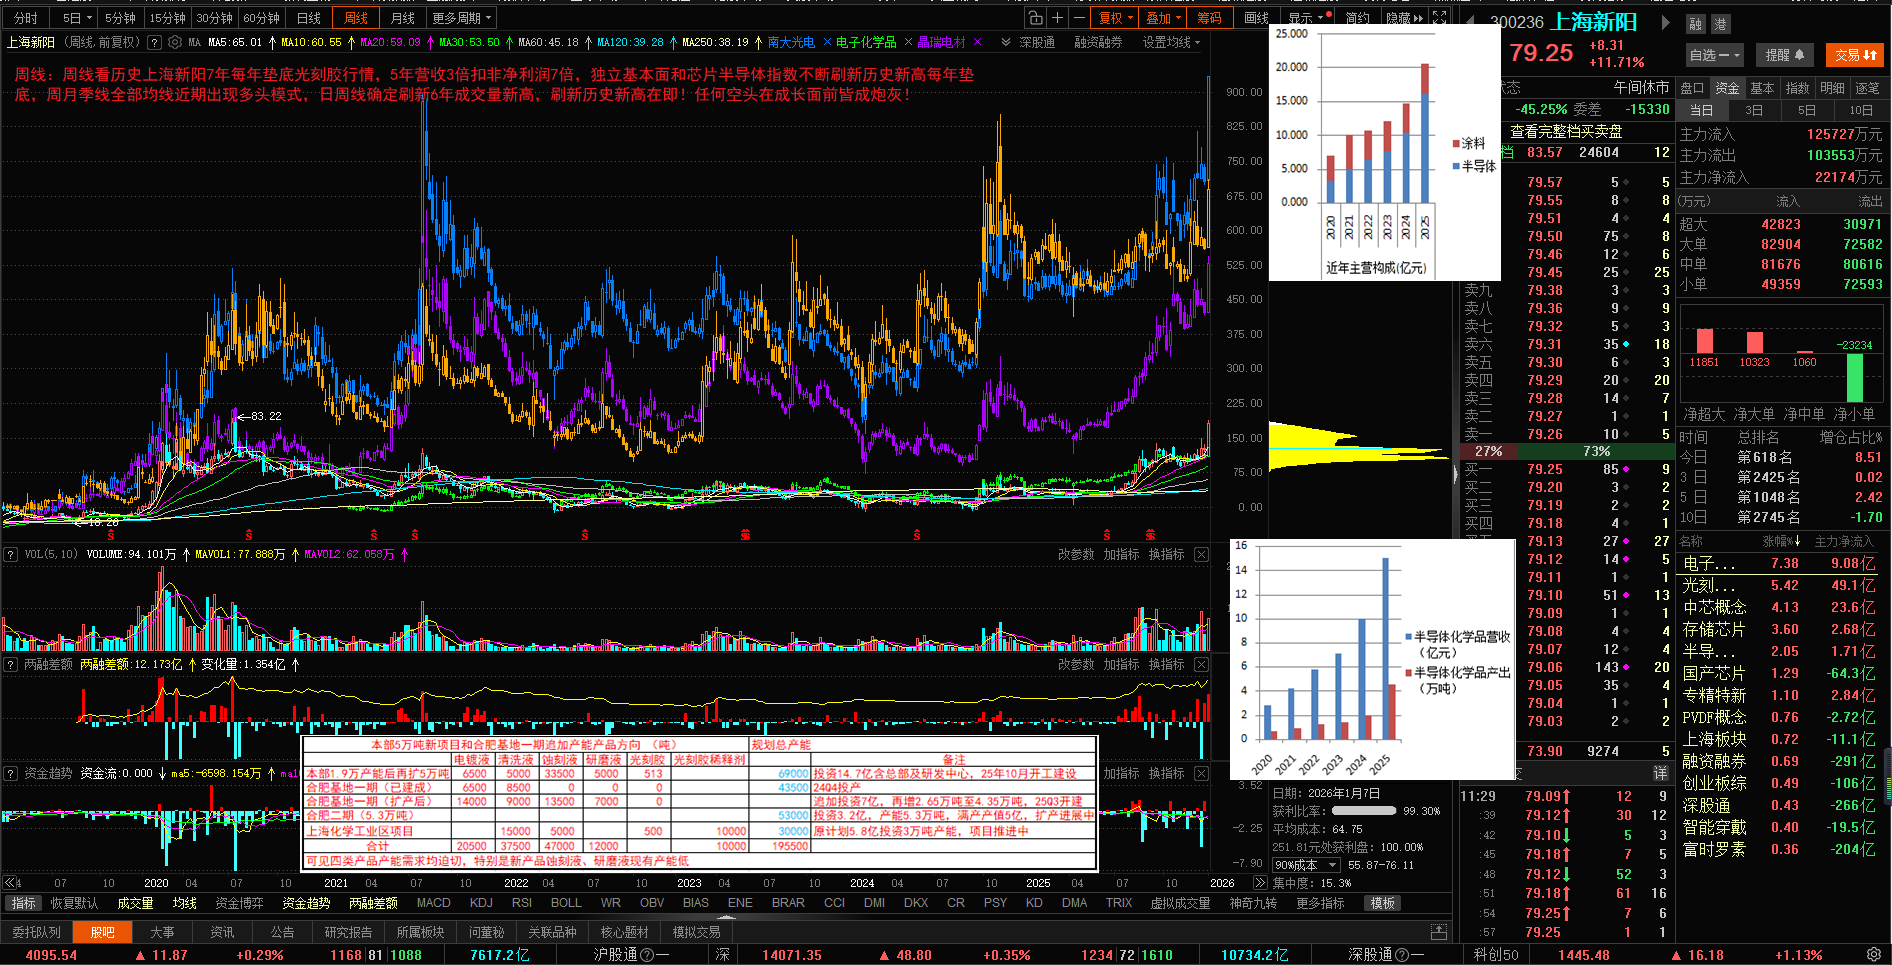Click the help question mark beside 上海新阳
Screen dimensions: 1892x965
coord(154,42)
